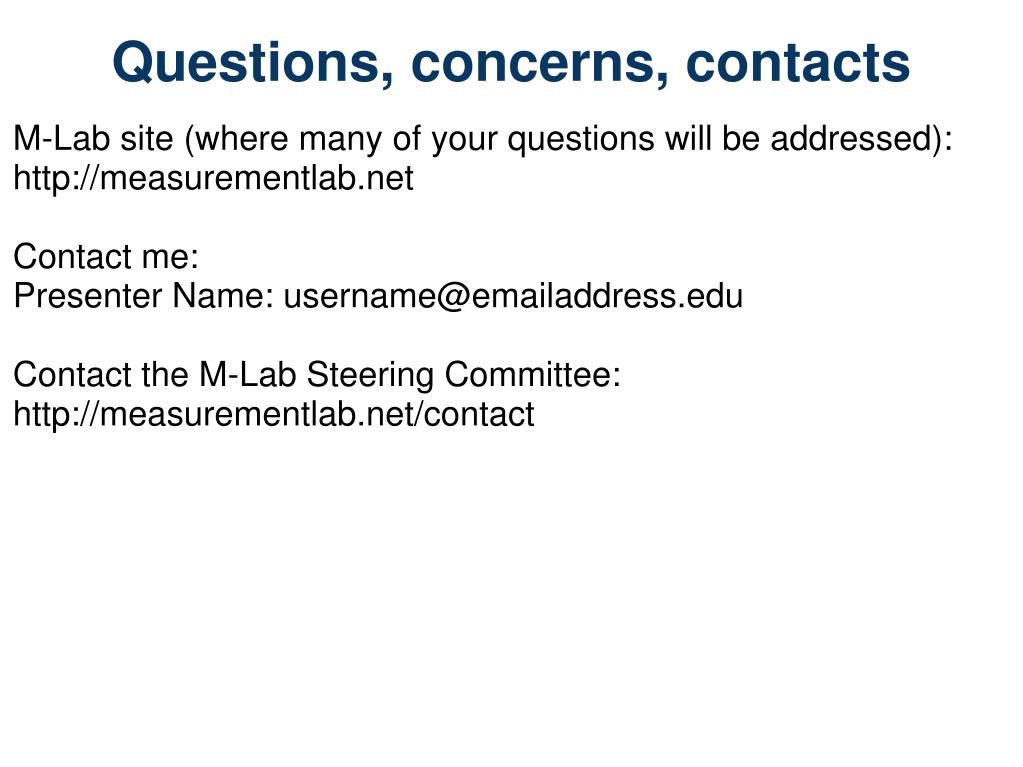Click the 'M-Lab' text in the committee line
Image resolution: width=1023 pixels, height=767 pixels.
click(x=248, y=375)
